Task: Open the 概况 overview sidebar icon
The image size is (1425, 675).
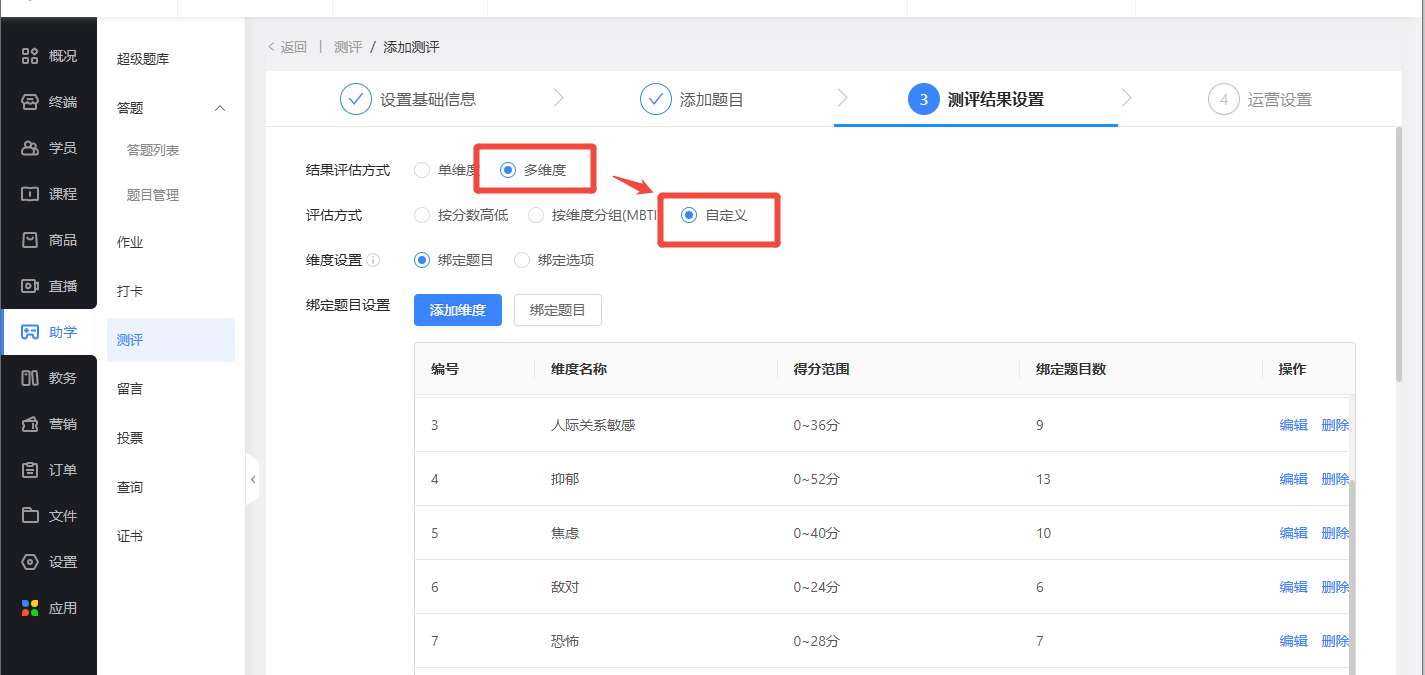Action: point(30,56)
